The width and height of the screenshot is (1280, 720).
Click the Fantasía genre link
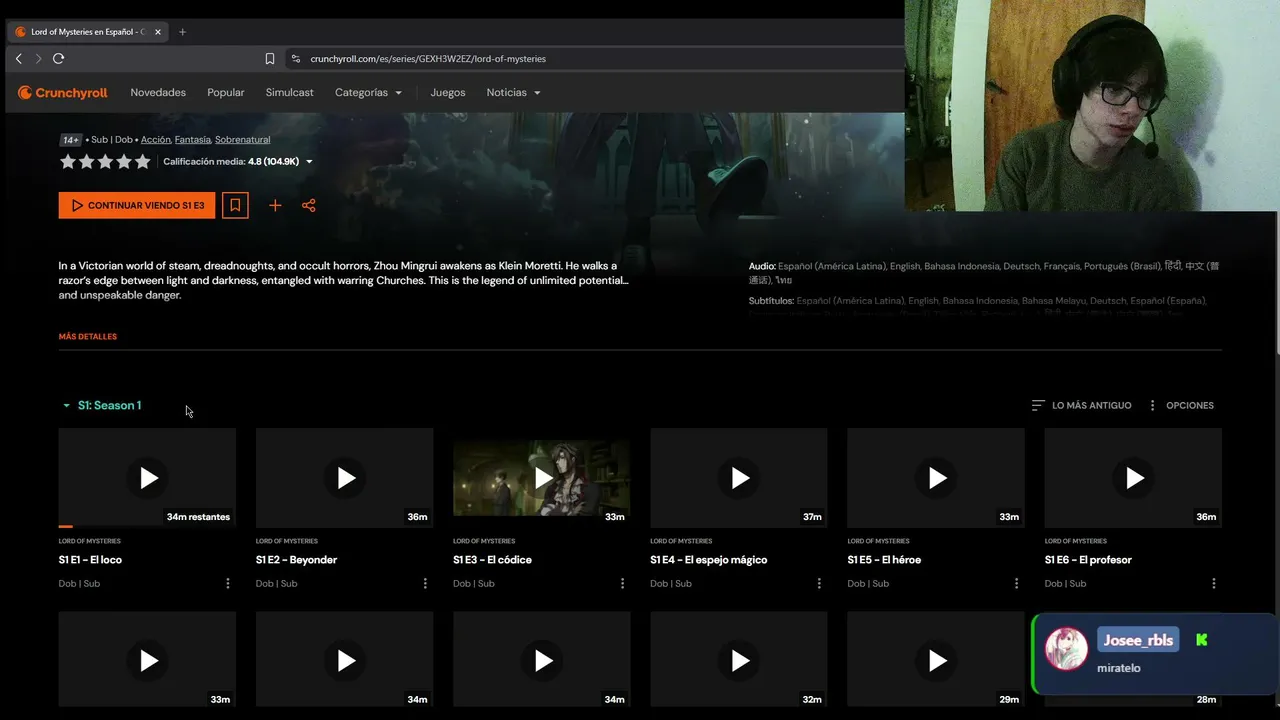193,140
